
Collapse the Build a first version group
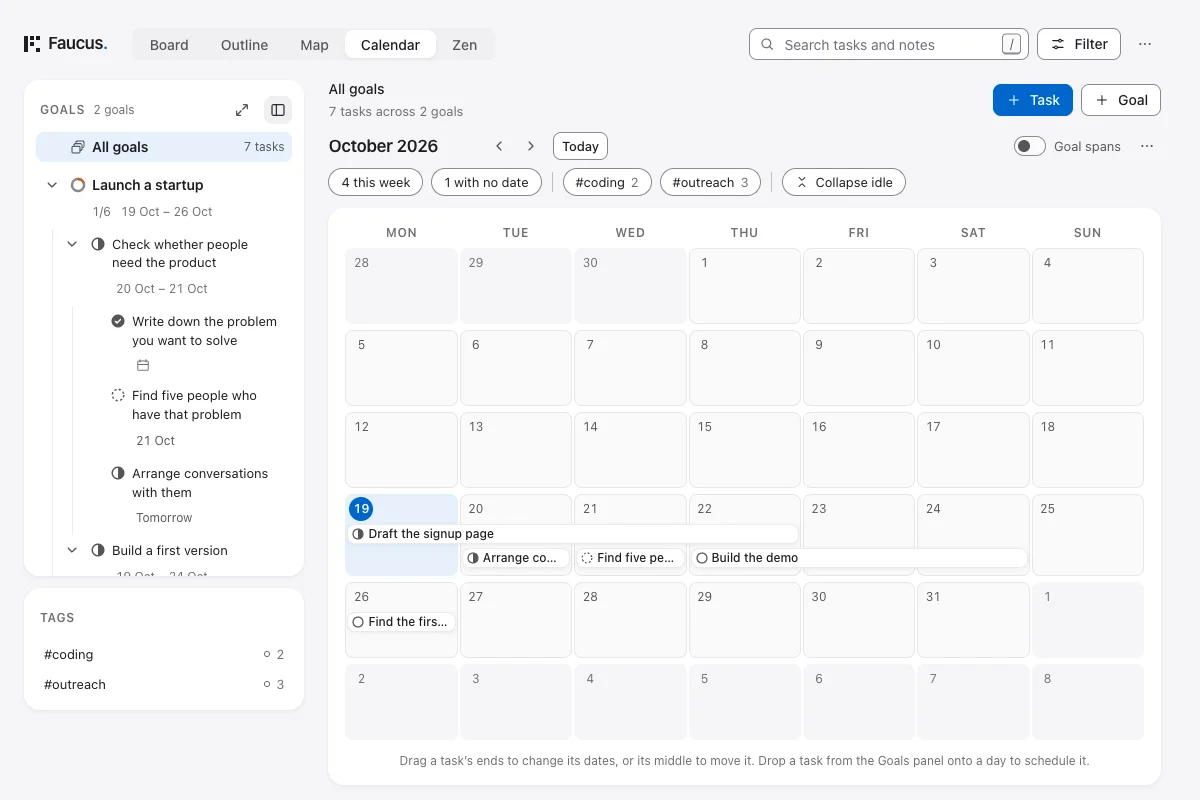coord(72,550)
